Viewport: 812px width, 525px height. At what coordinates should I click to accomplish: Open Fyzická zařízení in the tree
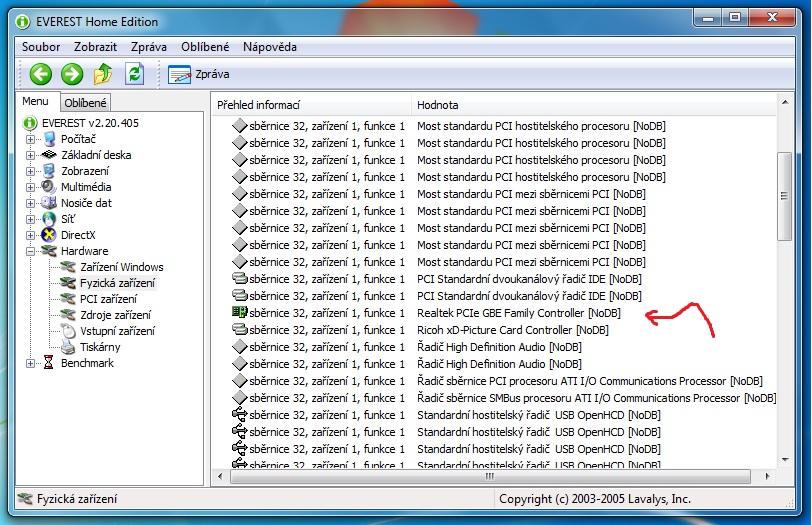tap(117, 283)
